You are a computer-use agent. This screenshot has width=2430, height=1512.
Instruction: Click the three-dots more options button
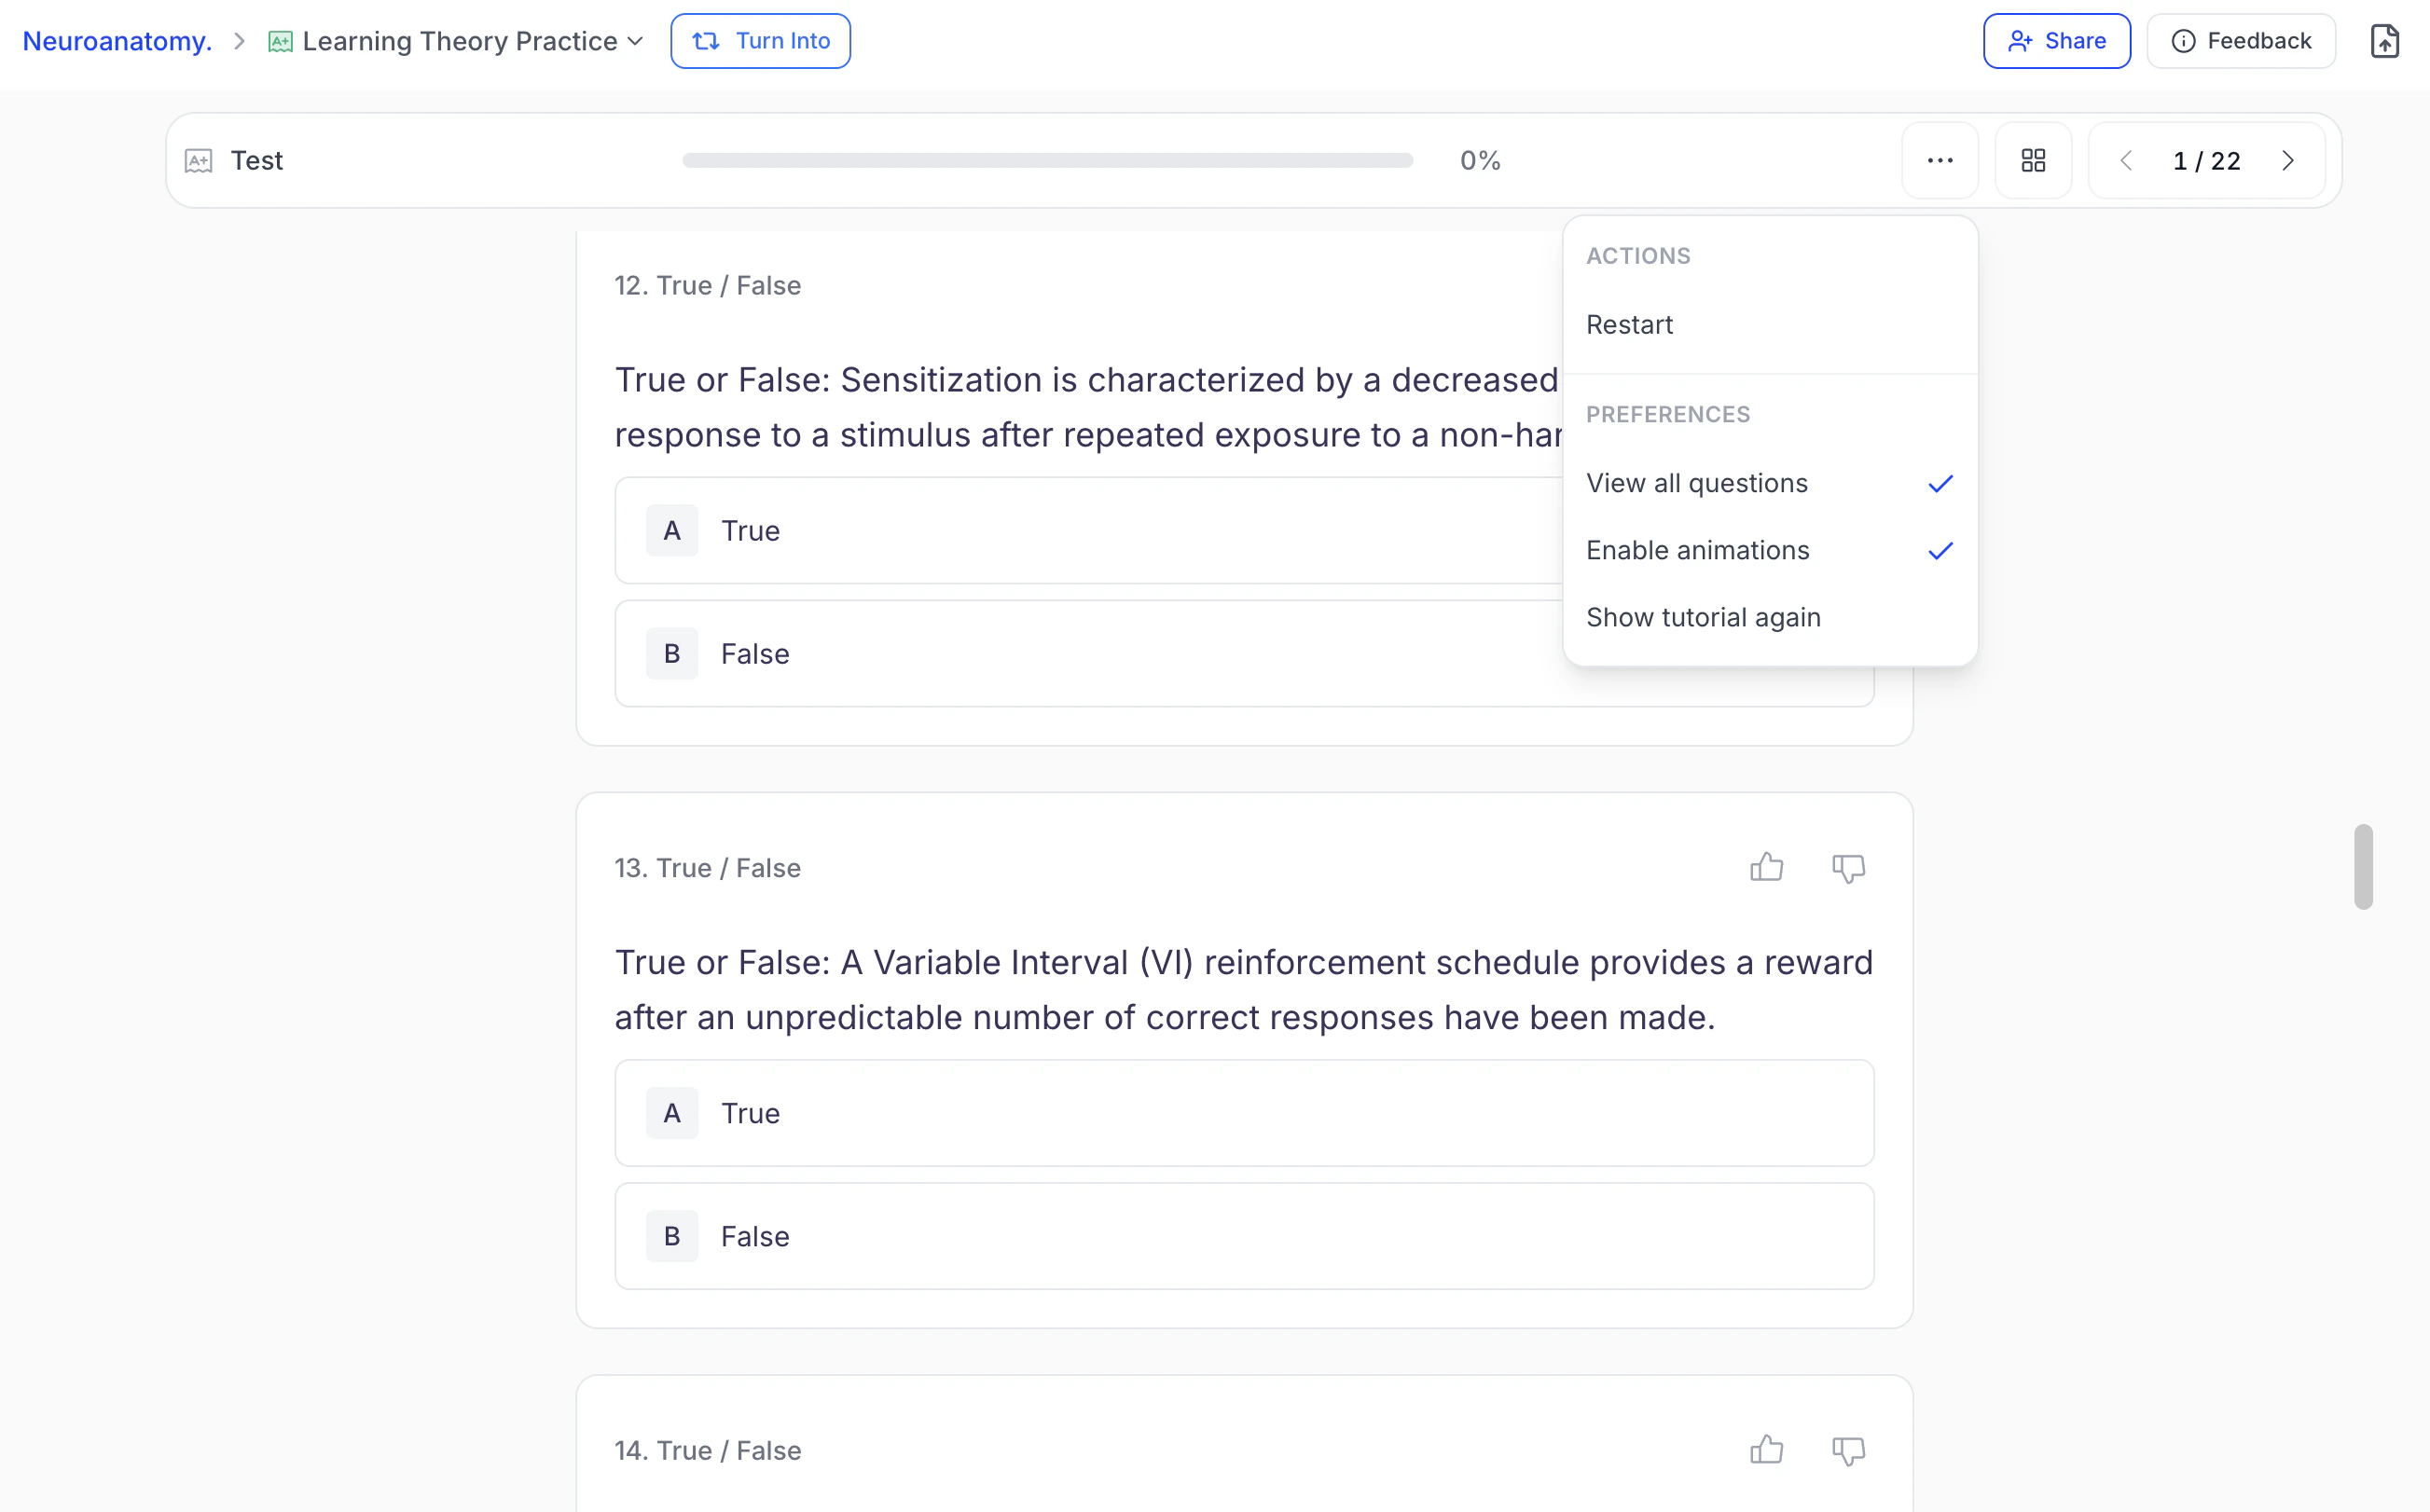pyautogui.click(x=1939, y=160)
